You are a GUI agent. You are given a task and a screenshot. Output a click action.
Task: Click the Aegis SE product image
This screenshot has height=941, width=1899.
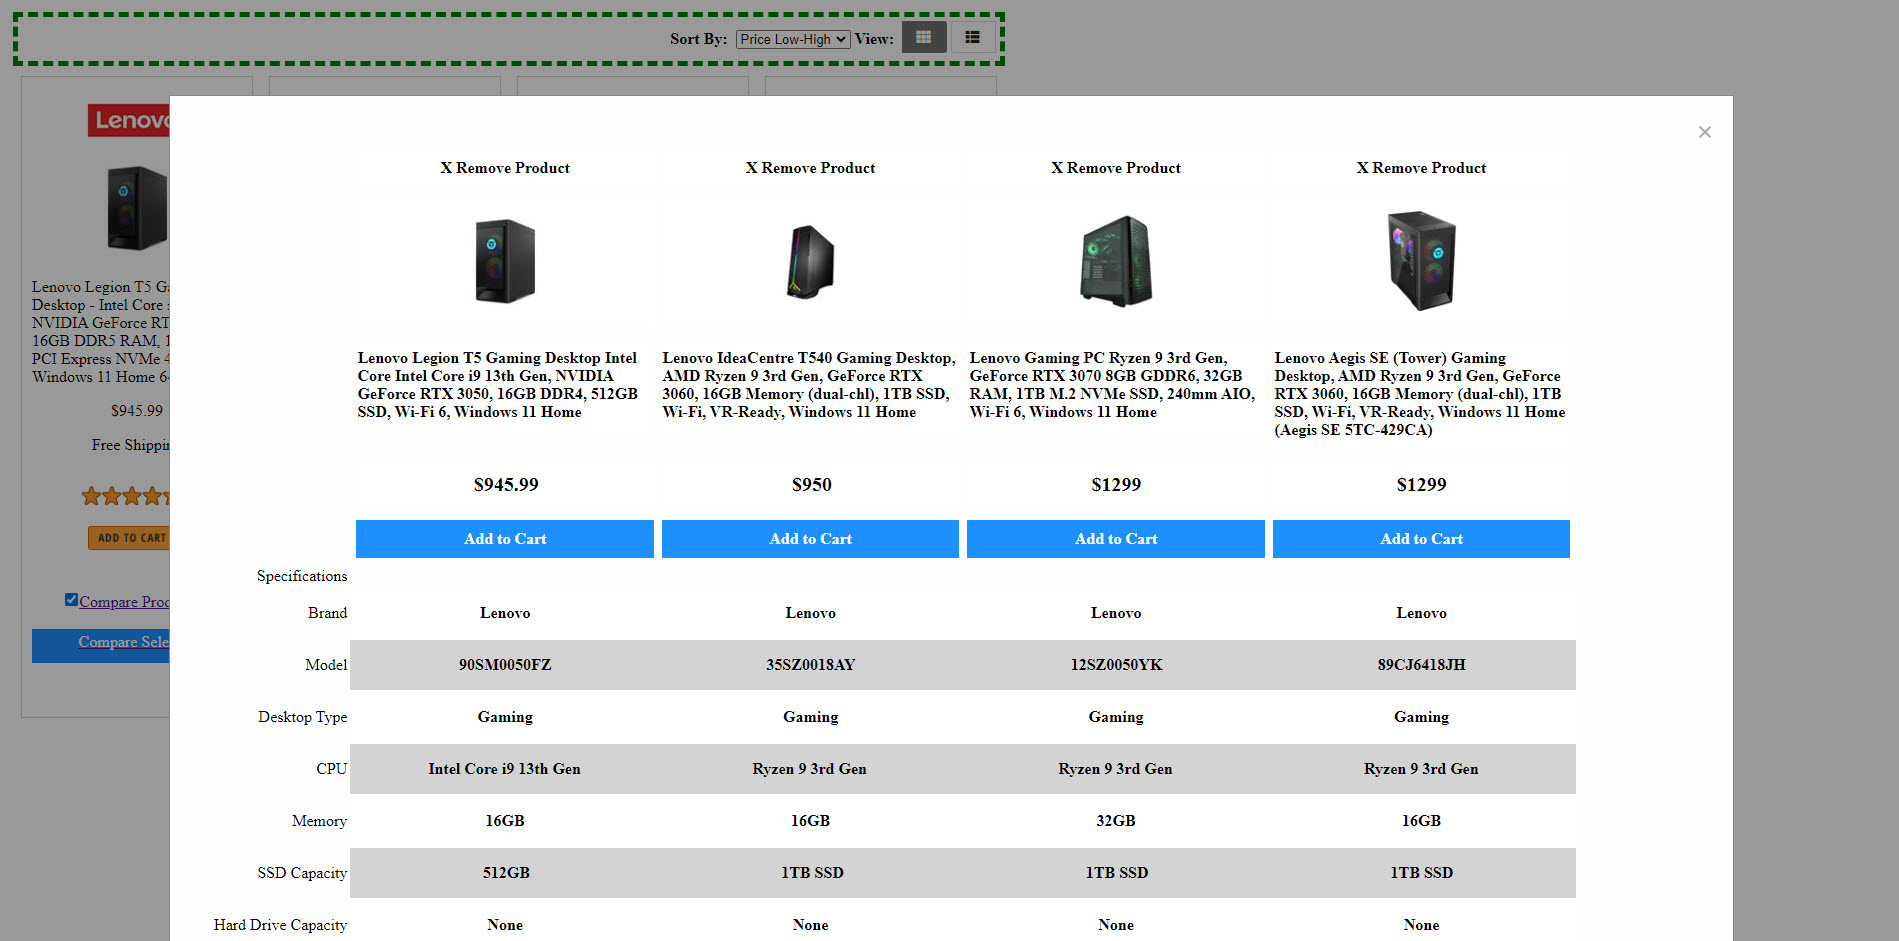click(1420, 261)
